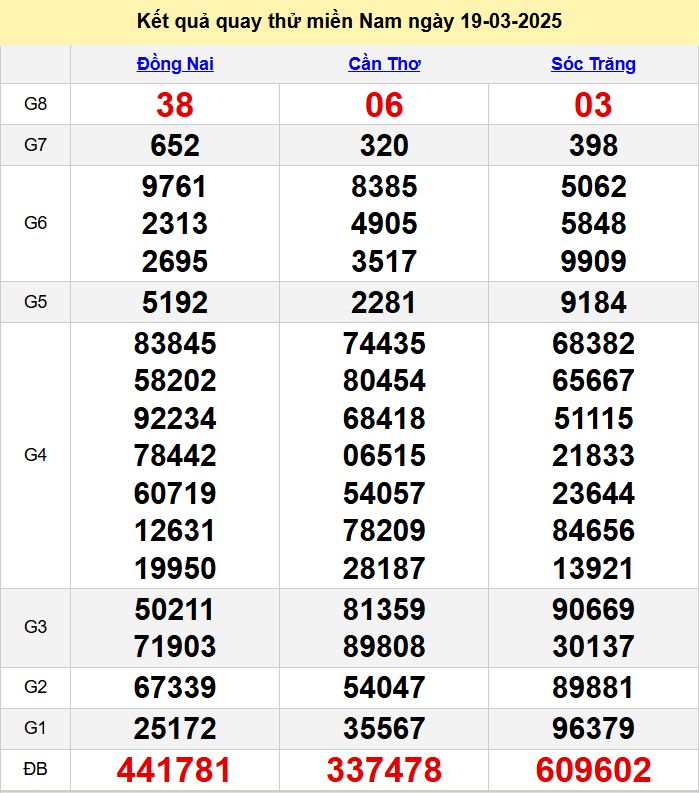Click G5 number 2281
699x793 pixels.
(x=384, y=303)
